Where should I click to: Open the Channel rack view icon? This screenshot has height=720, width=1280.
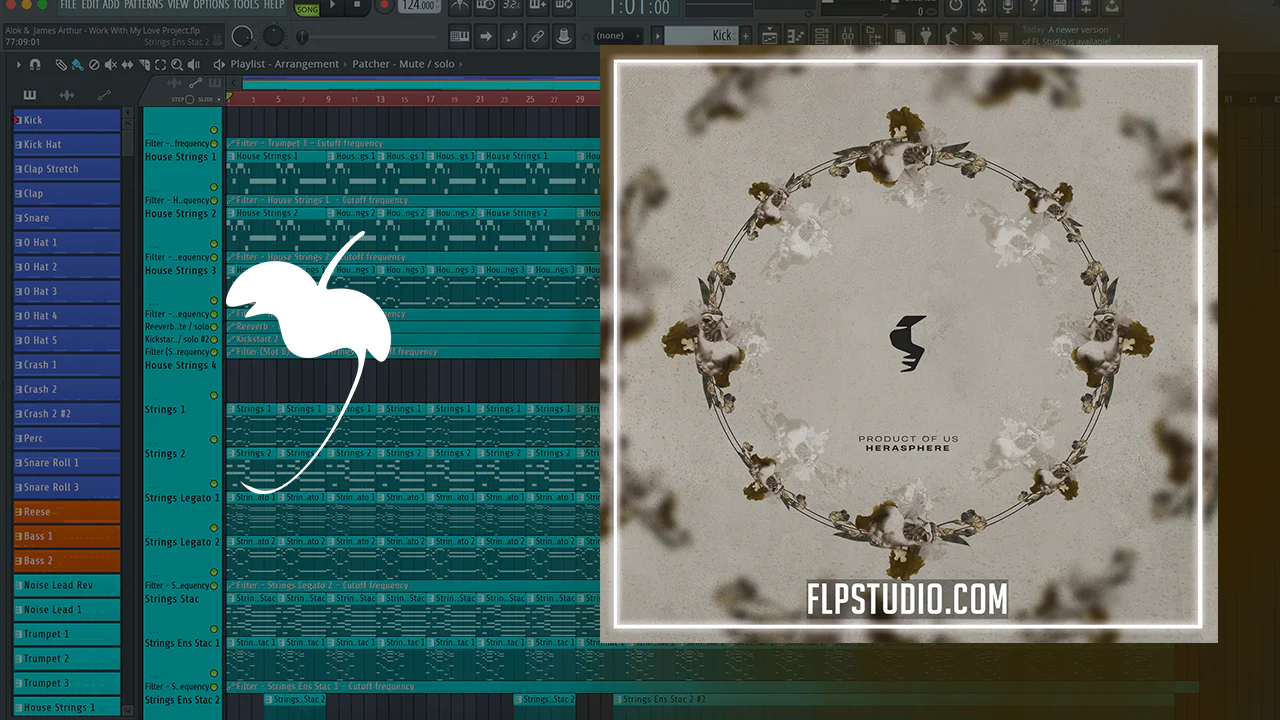point(821,36)
